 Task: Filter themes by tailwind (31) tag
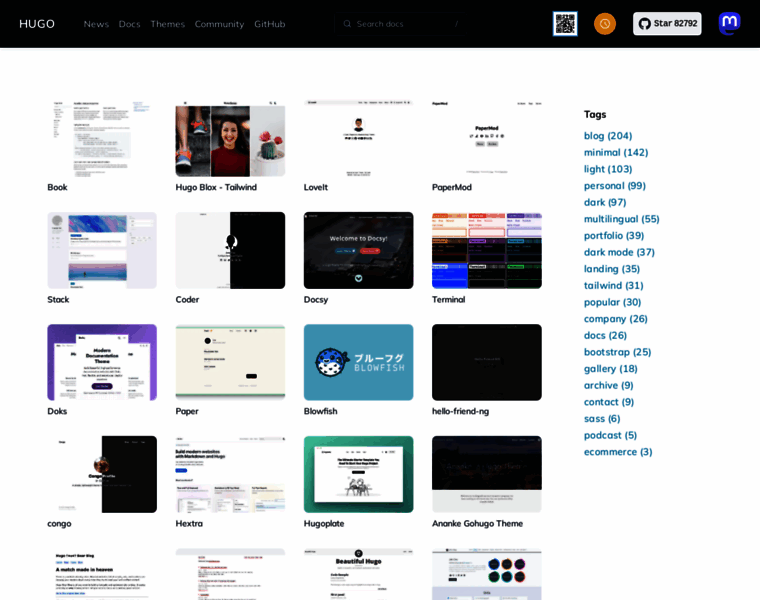point(614,285)
